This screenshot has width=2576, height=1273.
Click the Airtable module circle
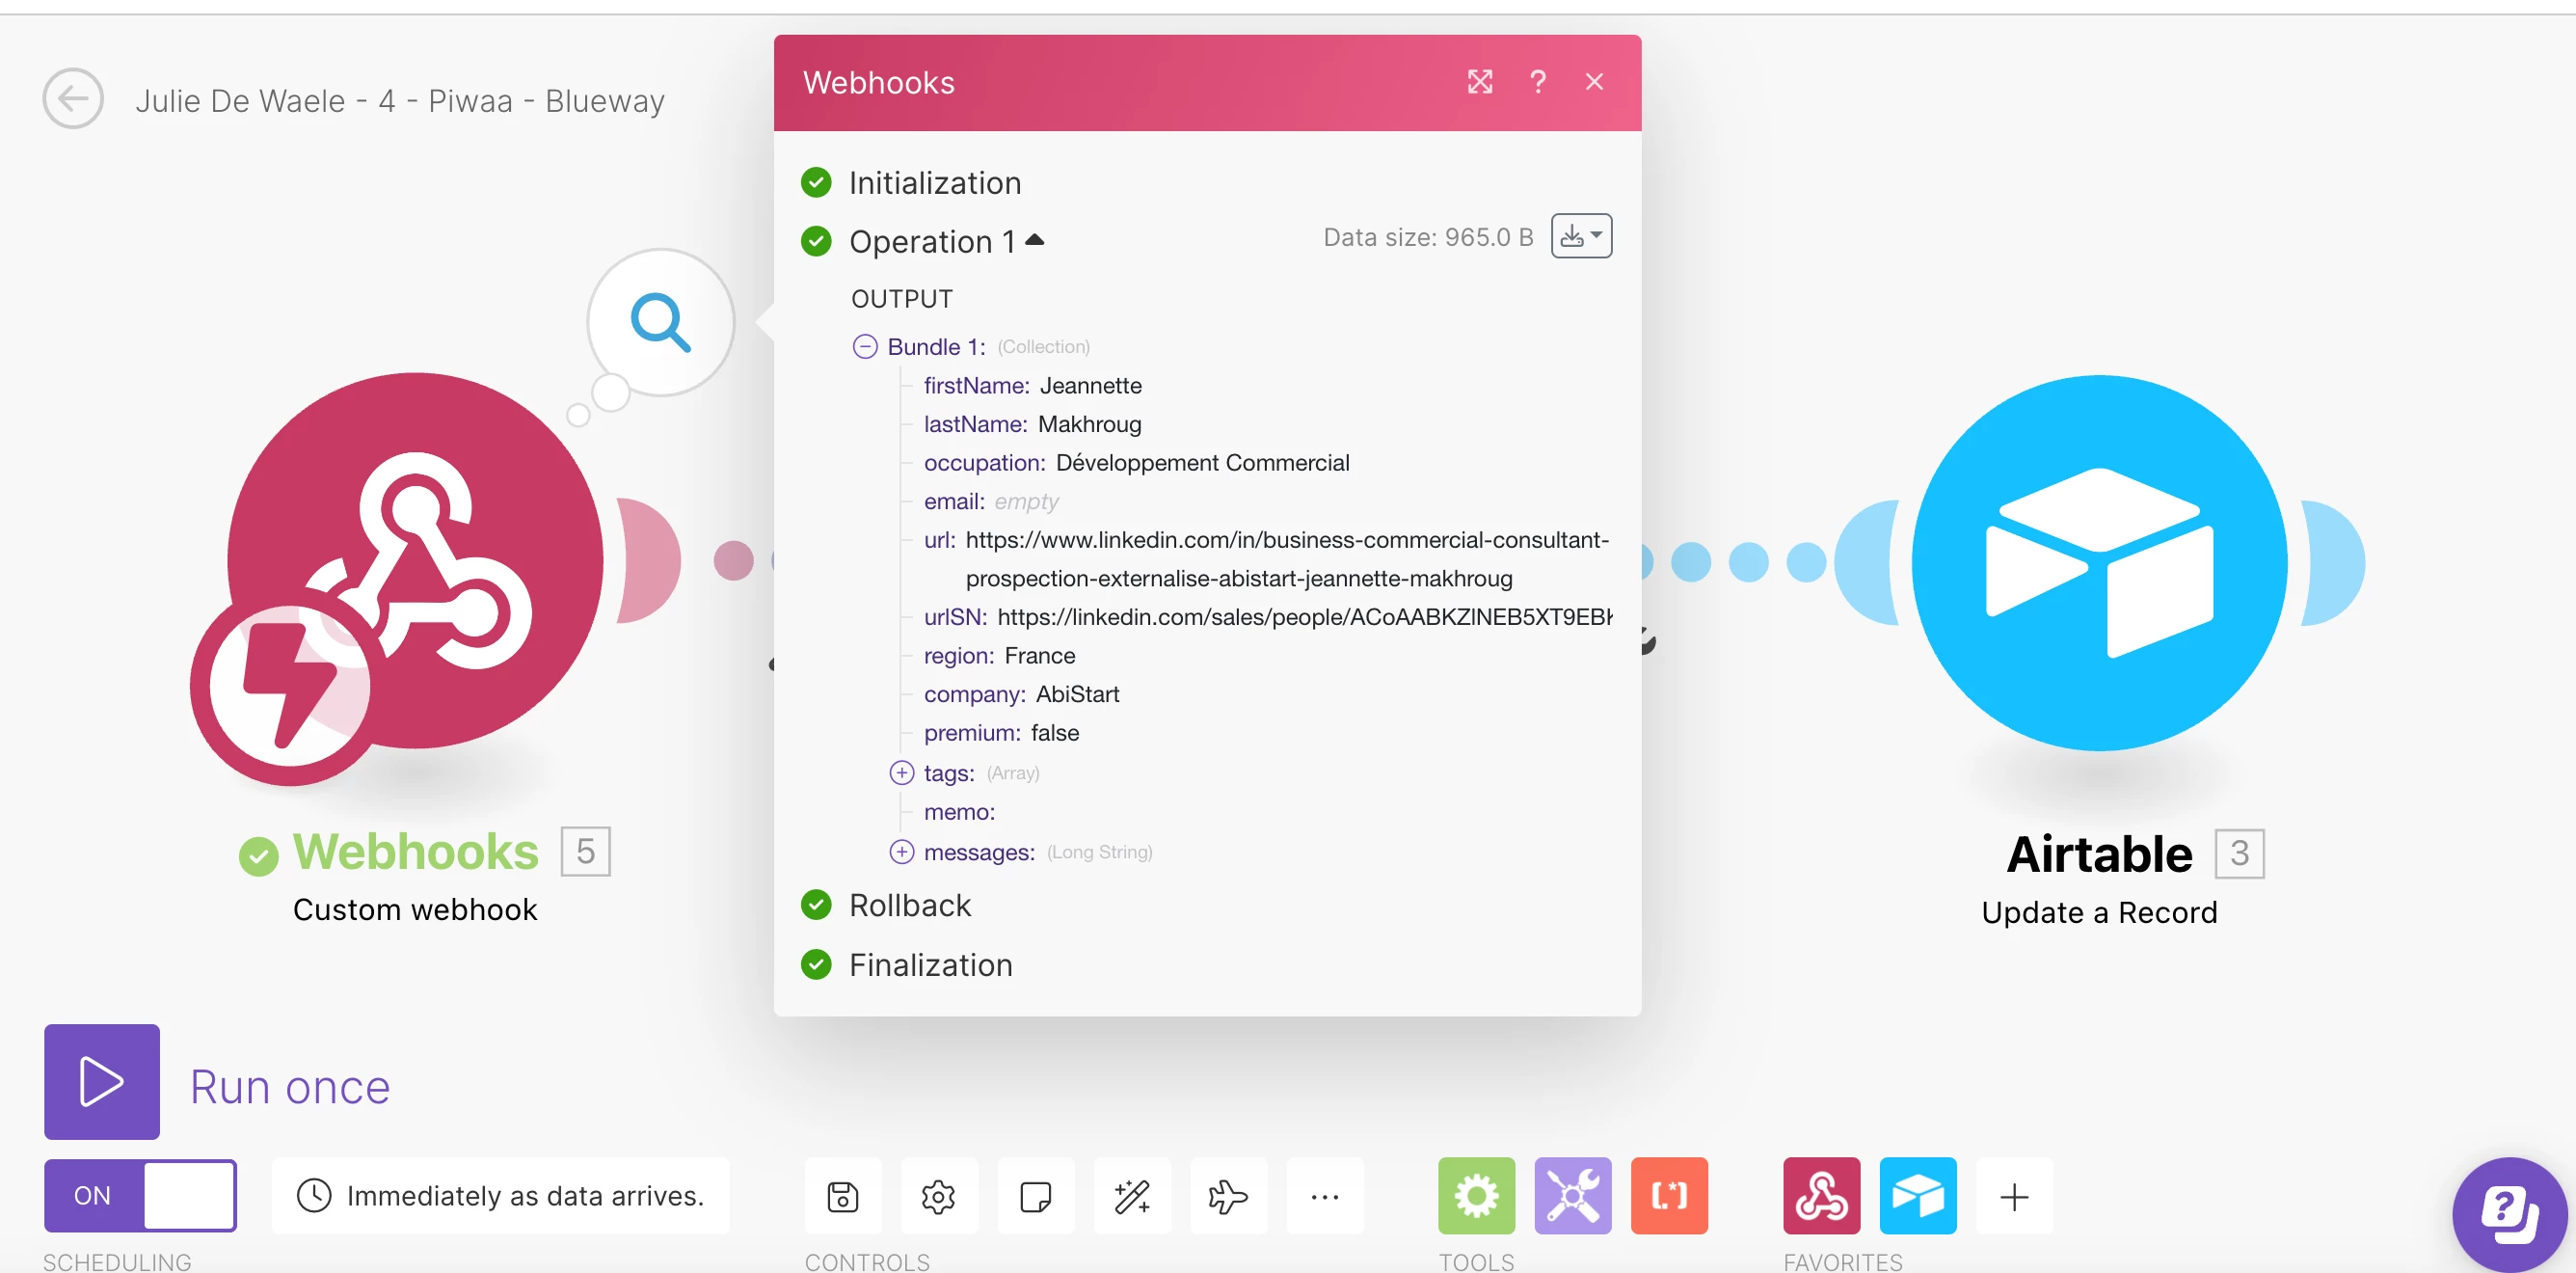pos(2099,563)
